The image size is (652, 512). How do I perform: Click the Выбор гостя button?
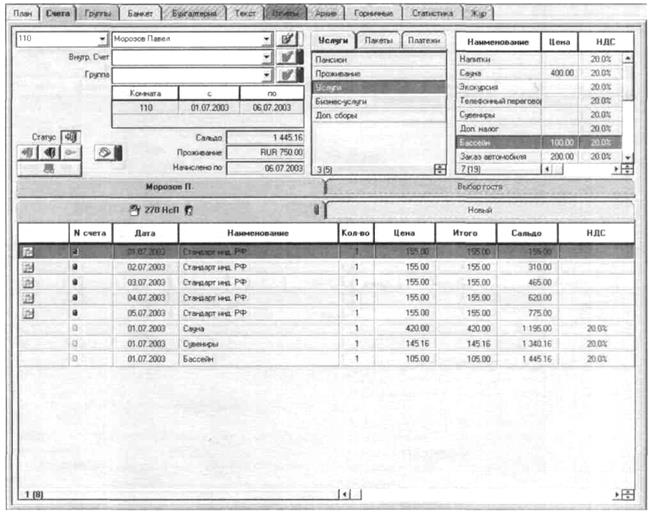[478, 187]
